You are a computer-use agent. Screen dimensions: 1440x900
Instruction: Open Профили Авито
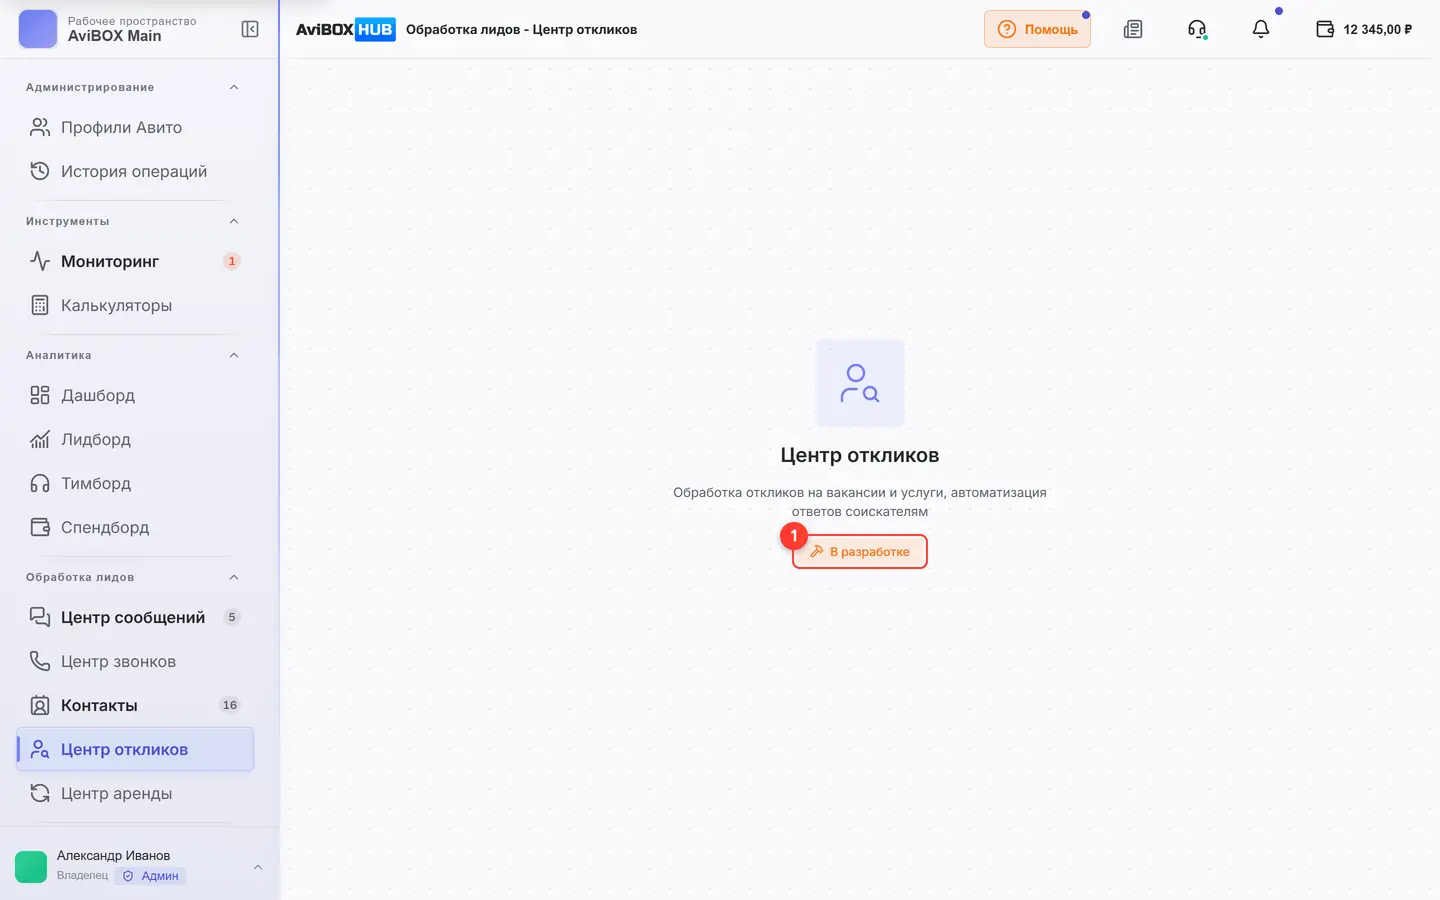tap(135, 127)
